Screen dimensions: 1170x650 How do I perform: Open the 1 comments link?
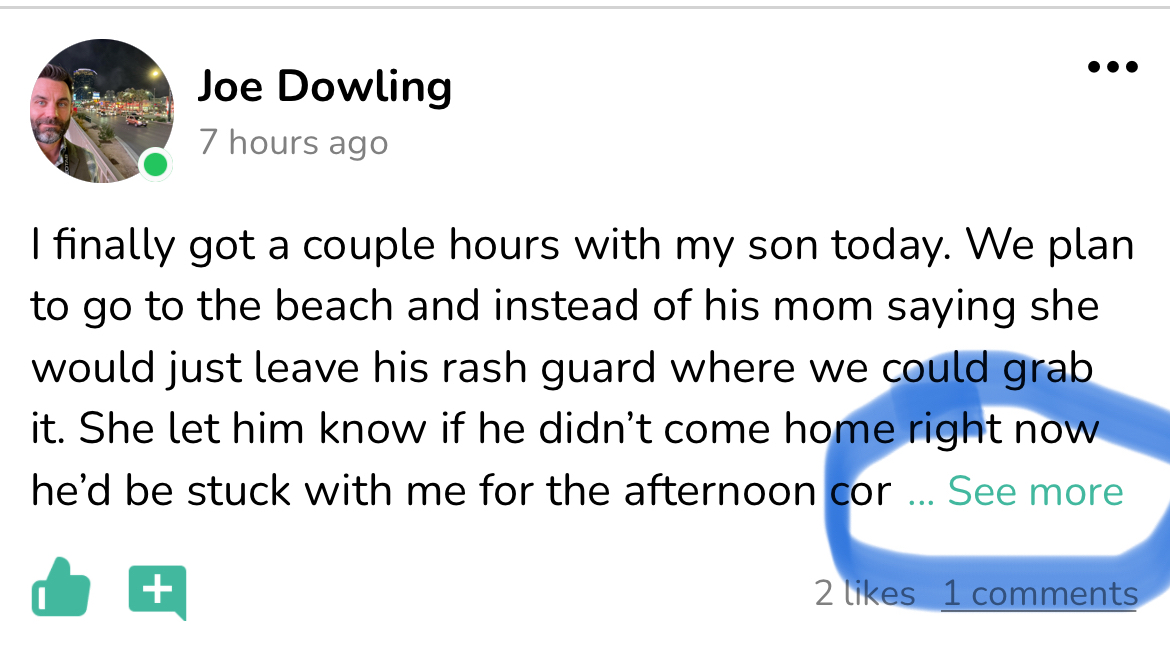click(x=1040, y=594)
